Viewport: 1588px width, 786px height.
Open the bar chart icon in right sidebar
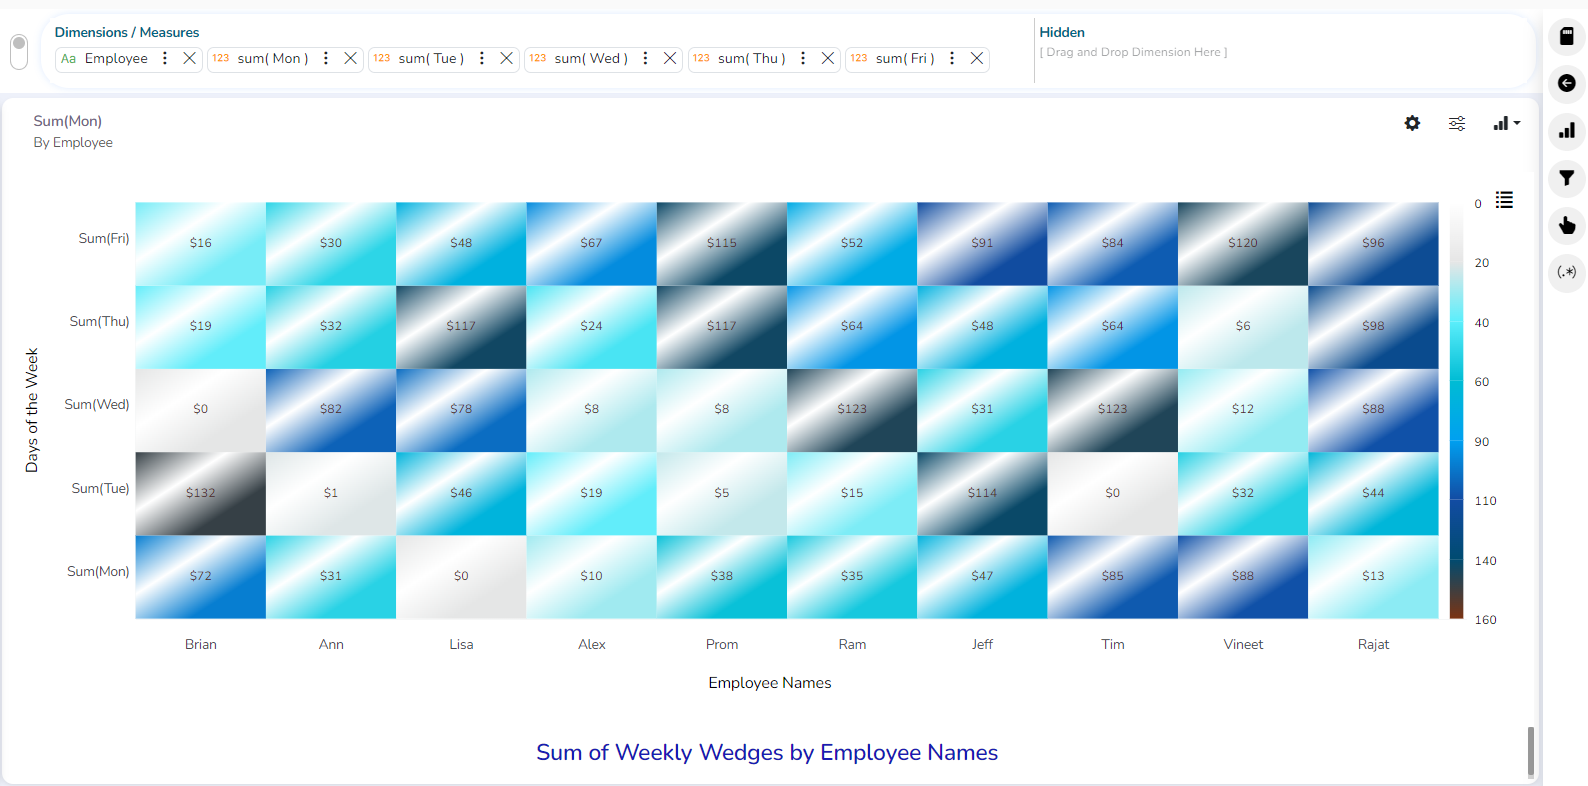coord(1566,130)
